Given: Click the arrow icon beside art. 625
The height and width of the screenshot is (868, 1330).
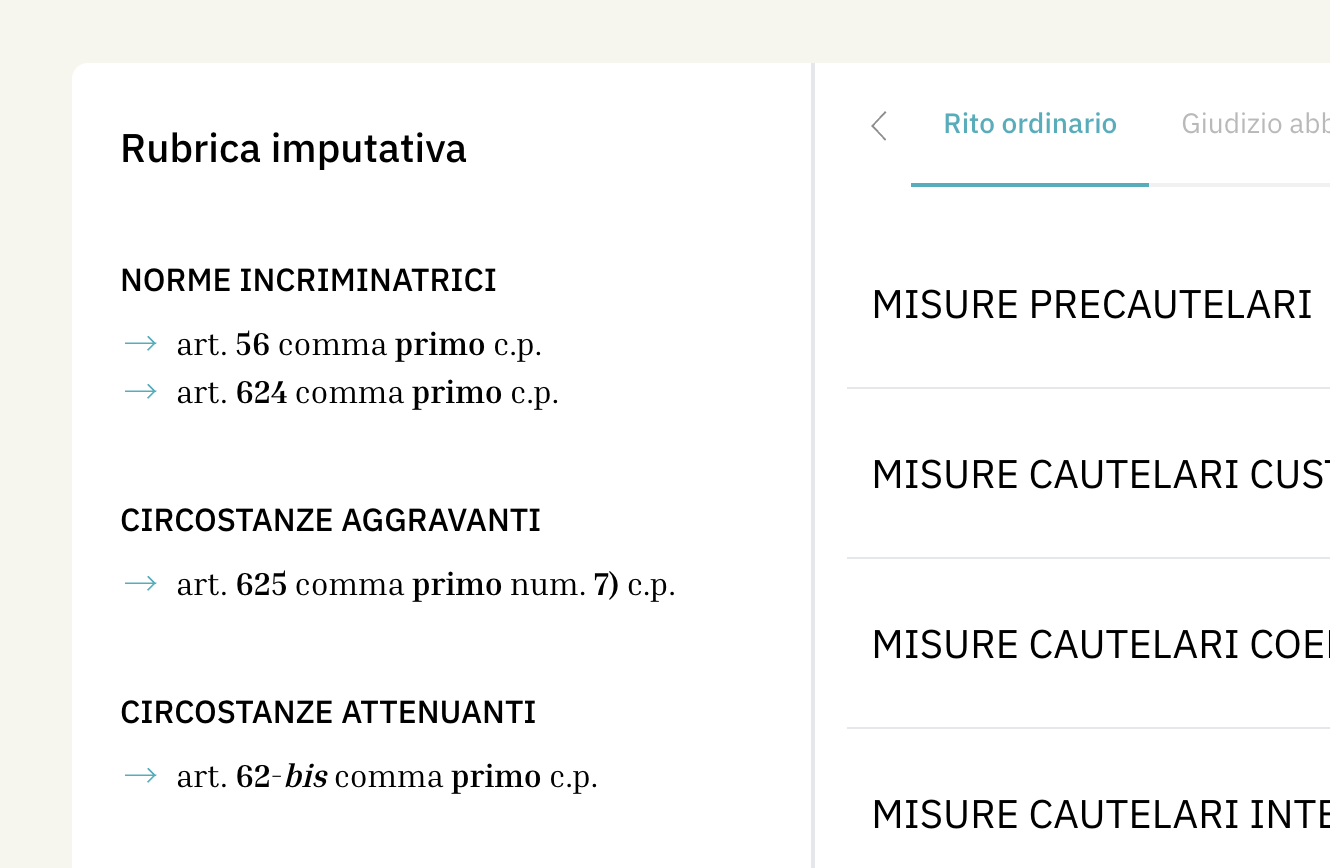Looking at the screenshot, I should 141,584.
